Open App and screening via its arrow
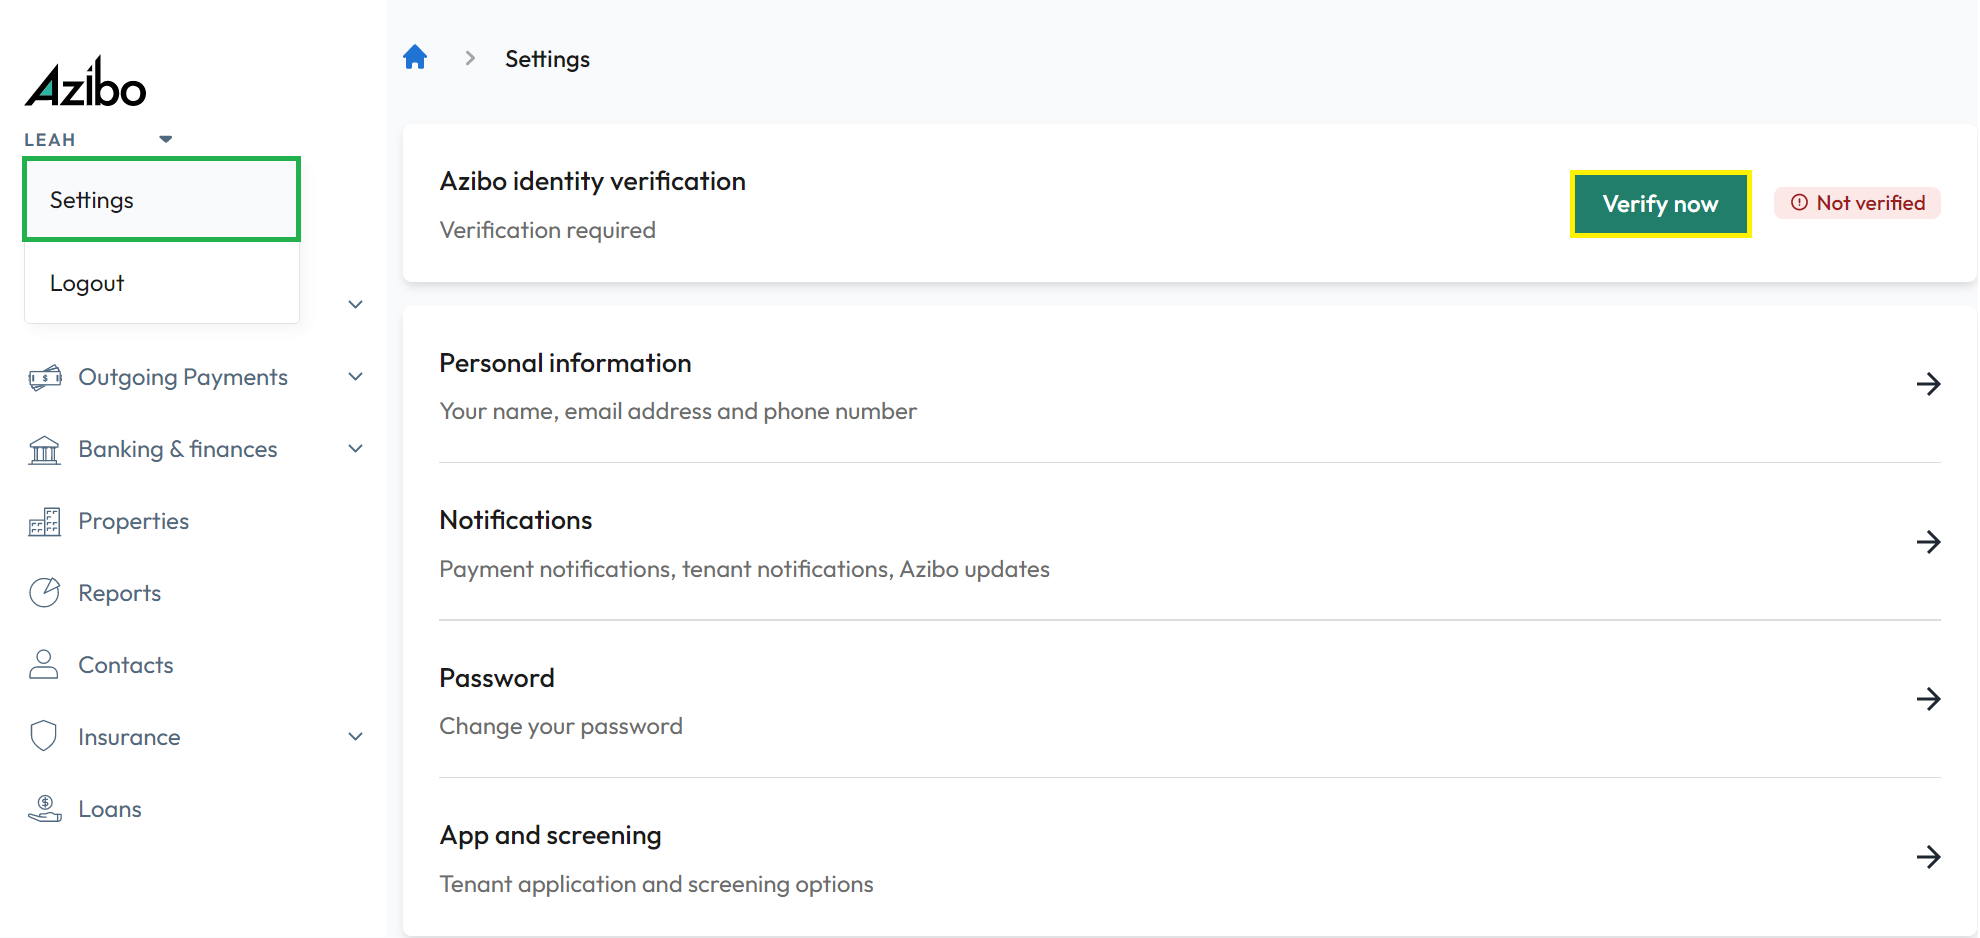This screenshot has width=1980, height=938. click(x=1928, y=857)
